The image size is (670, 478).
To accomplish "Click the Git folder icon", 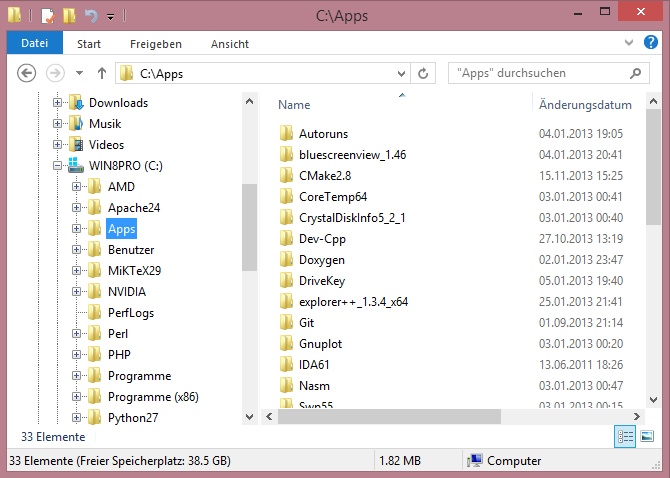I will tap(286, 323).
